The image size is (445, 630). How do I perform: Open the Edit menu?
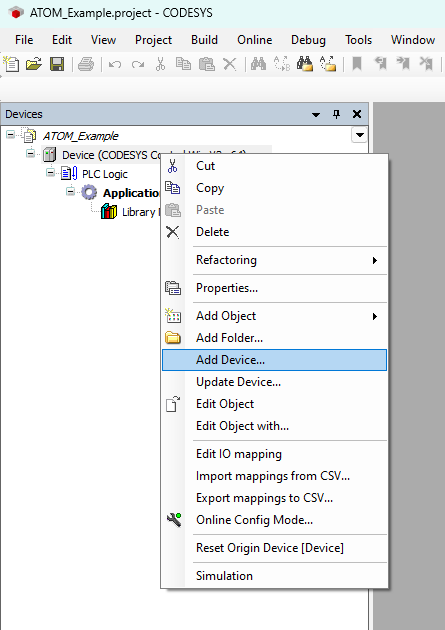point(62,40)
